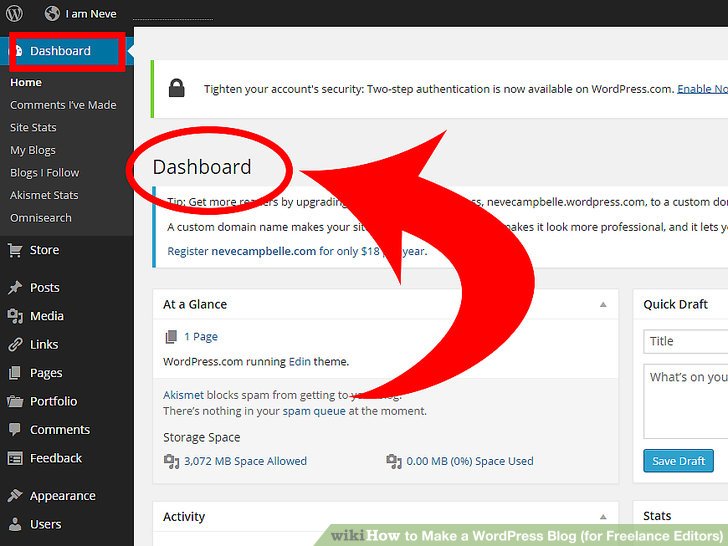Click the WordPress logo icon

pyautogui.click(x=15, y=14)
